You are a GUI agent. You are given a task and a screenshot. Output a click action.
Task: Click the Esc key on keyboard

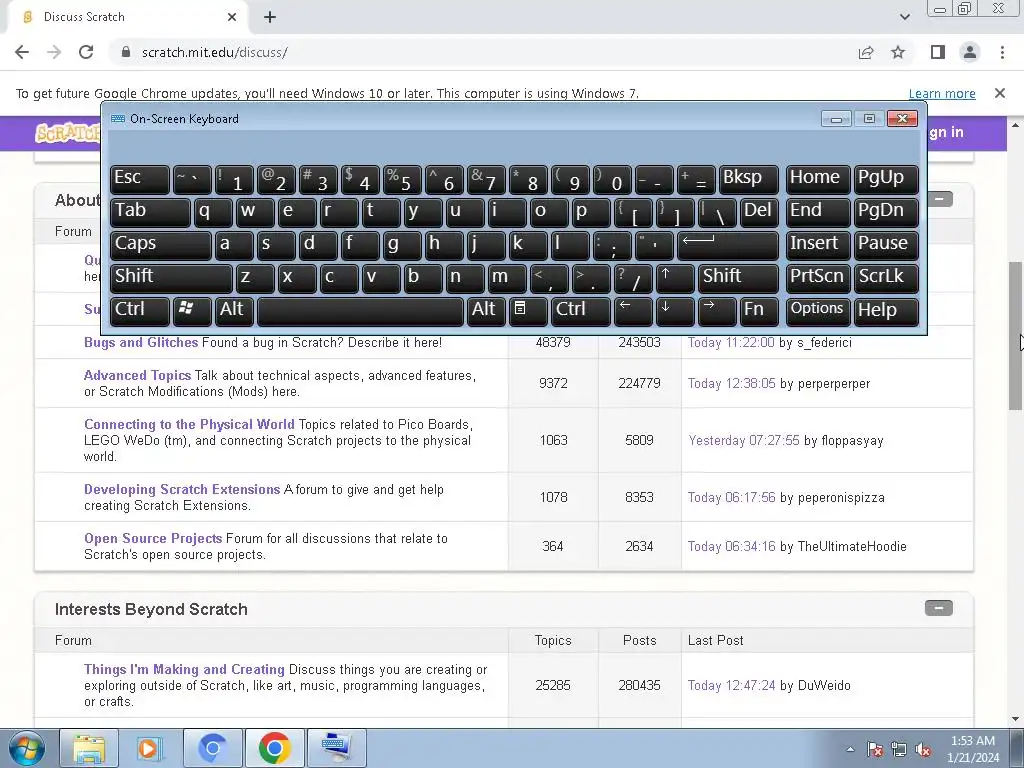[140, 179]
